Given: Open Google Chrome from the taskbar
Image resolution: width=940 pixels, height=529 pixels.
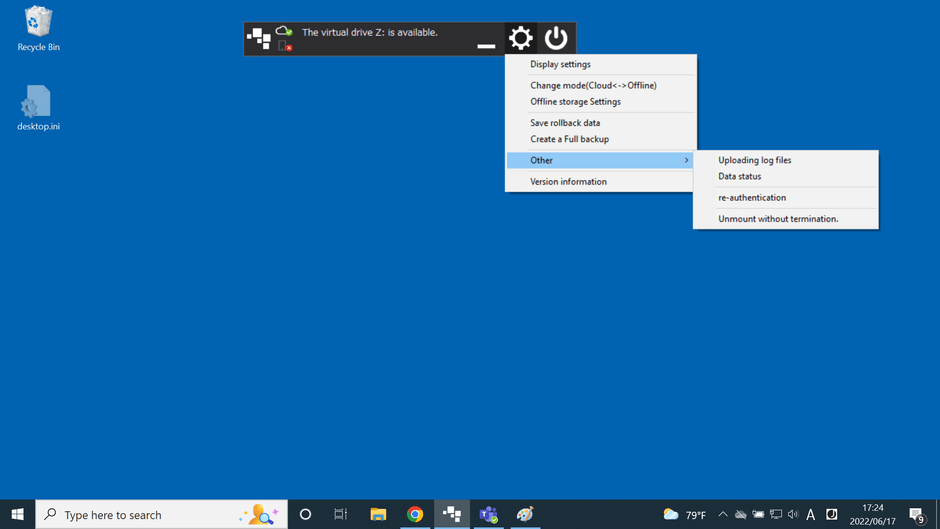Looking at the screenshot, I should [x=415, y=514].
